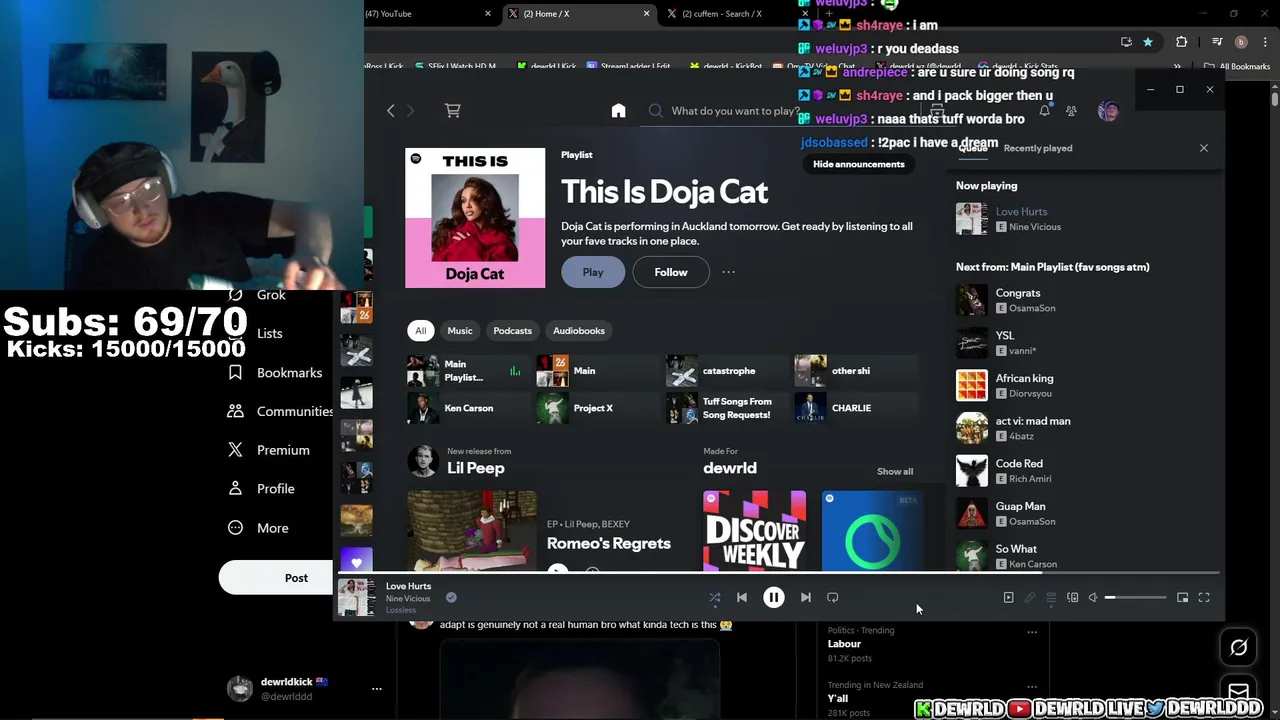Select the Audiobooks filter chip
The height and width of the screenshot is (720, 1280).
click(x=579, y=331)
